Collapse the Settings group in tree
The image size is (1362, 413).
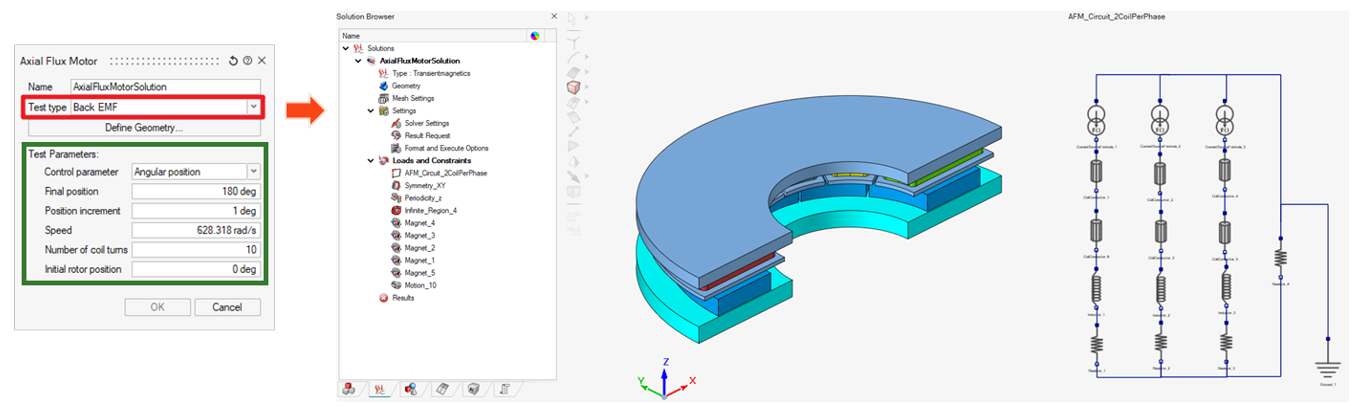tap(370, 111)
